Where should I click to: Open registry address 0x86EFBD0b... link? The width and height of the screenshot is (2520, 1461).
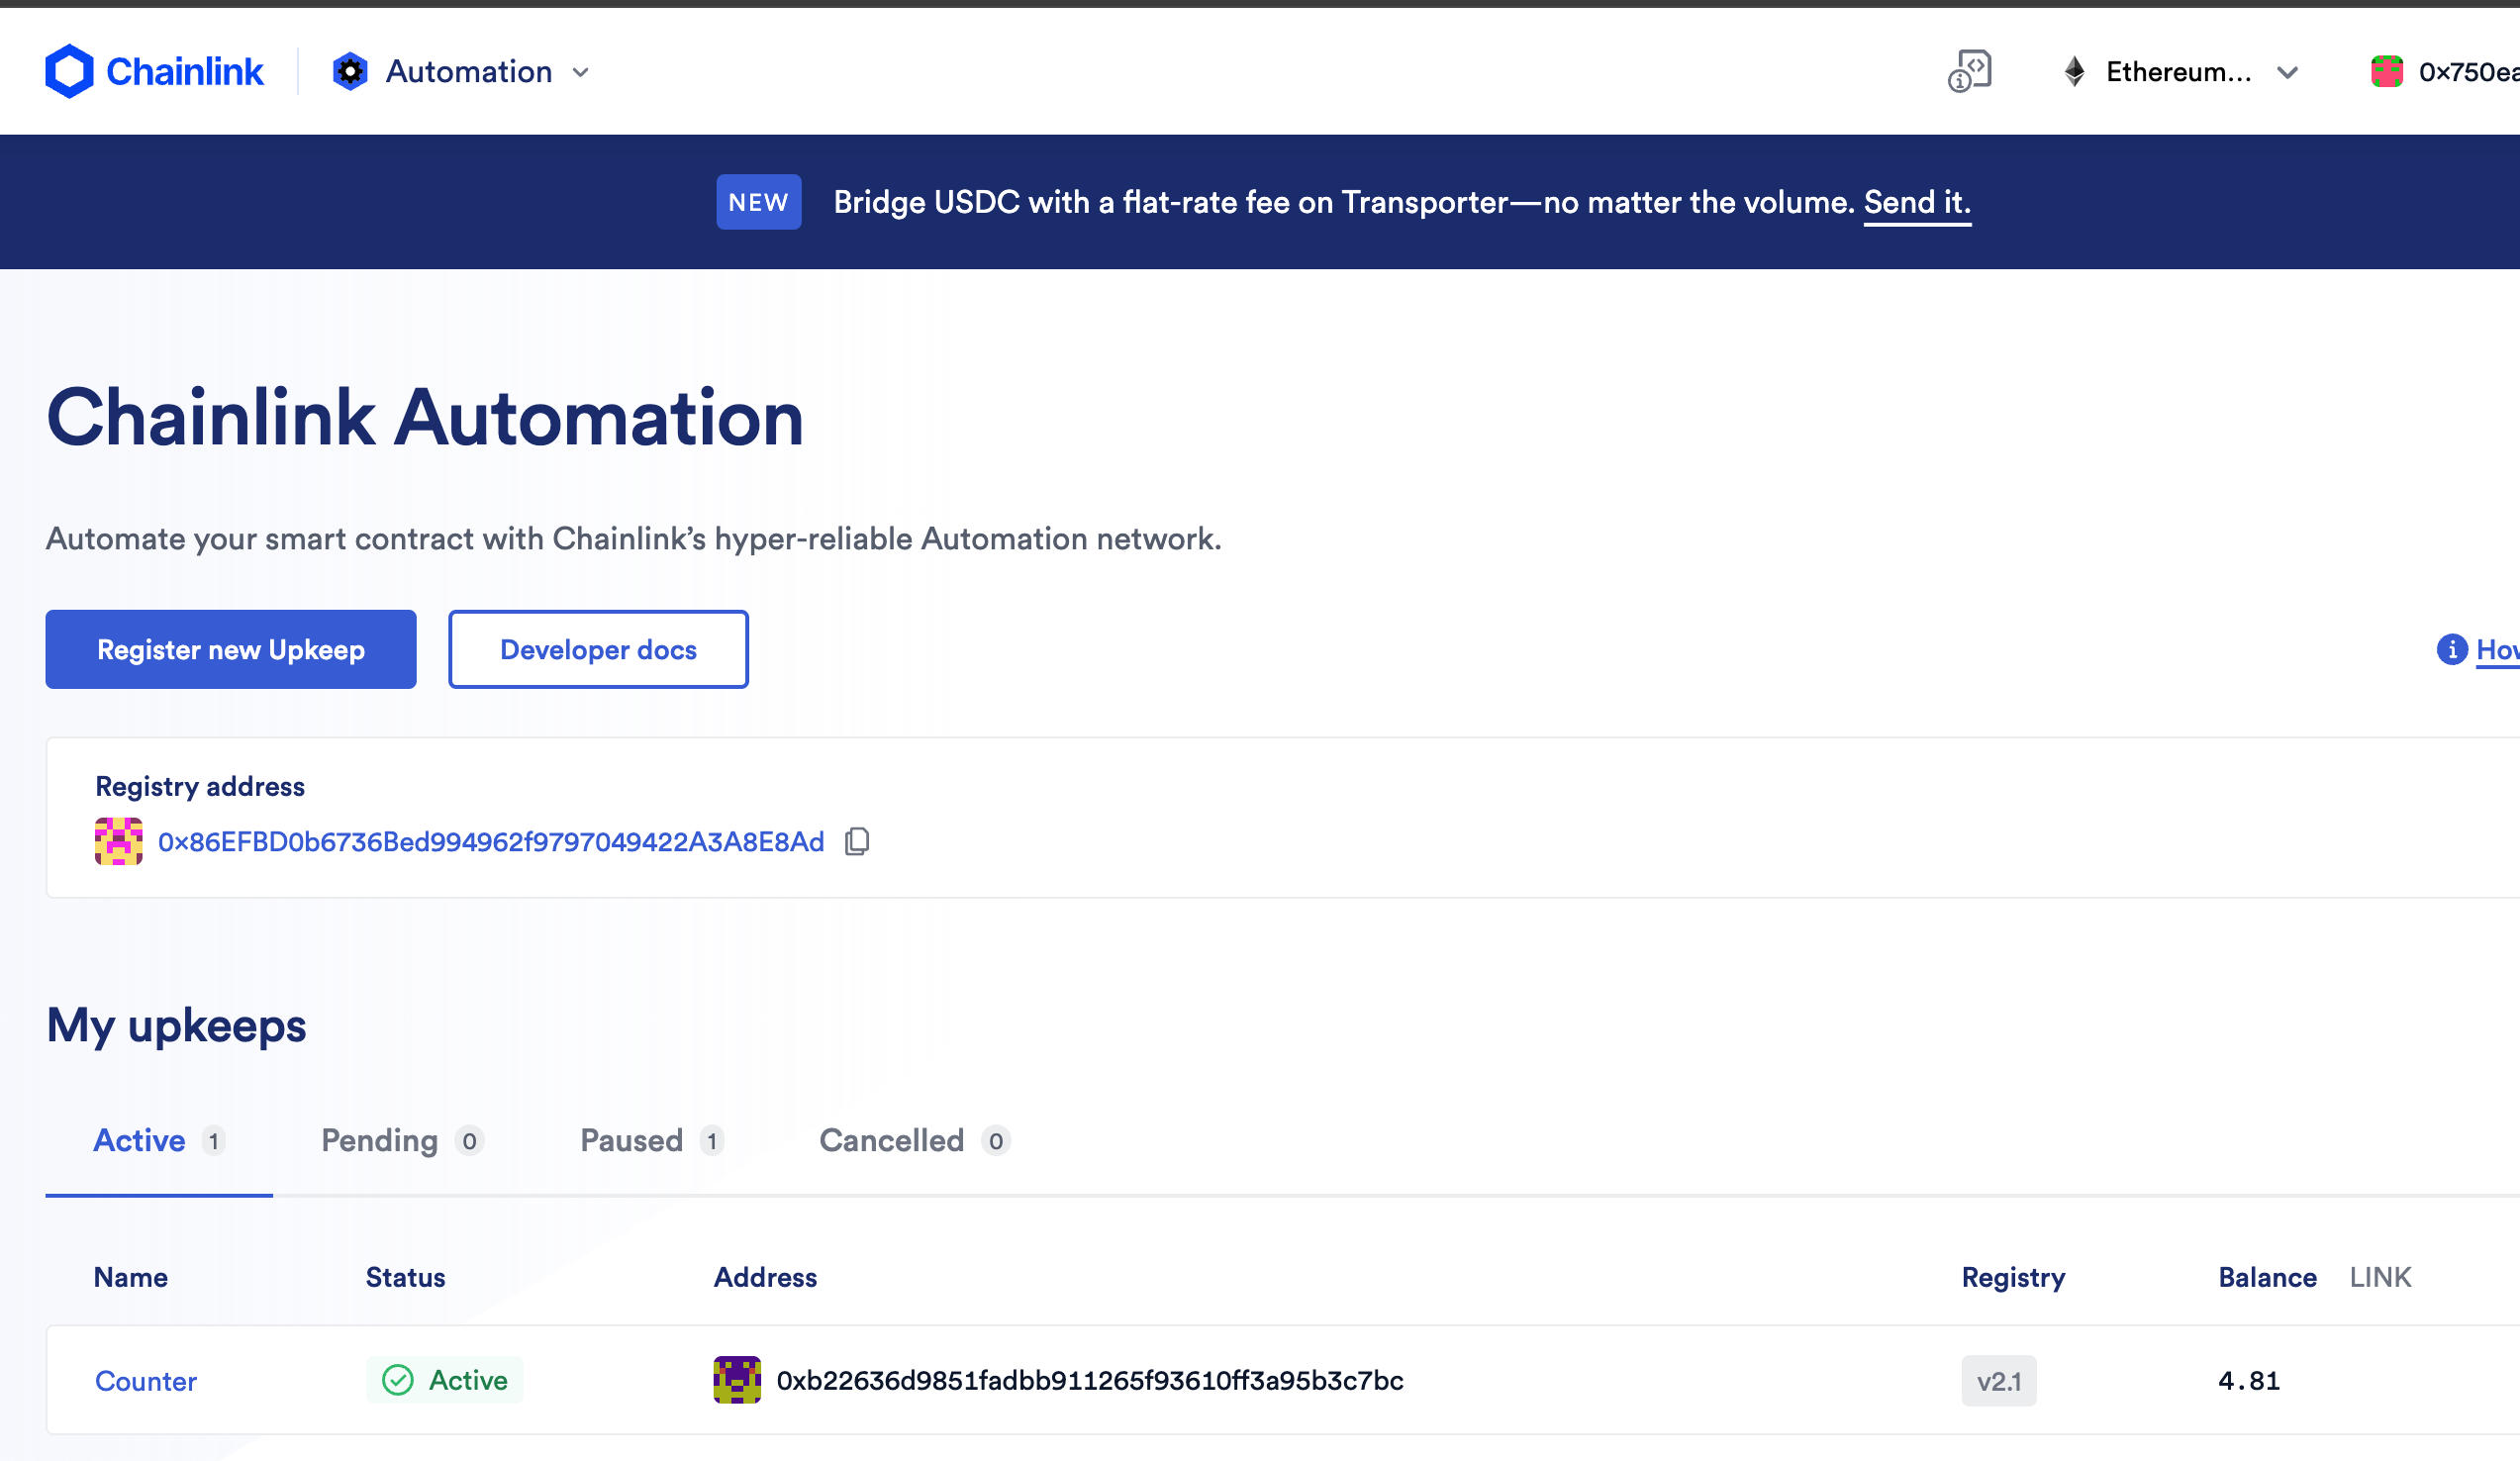[491, 841]
